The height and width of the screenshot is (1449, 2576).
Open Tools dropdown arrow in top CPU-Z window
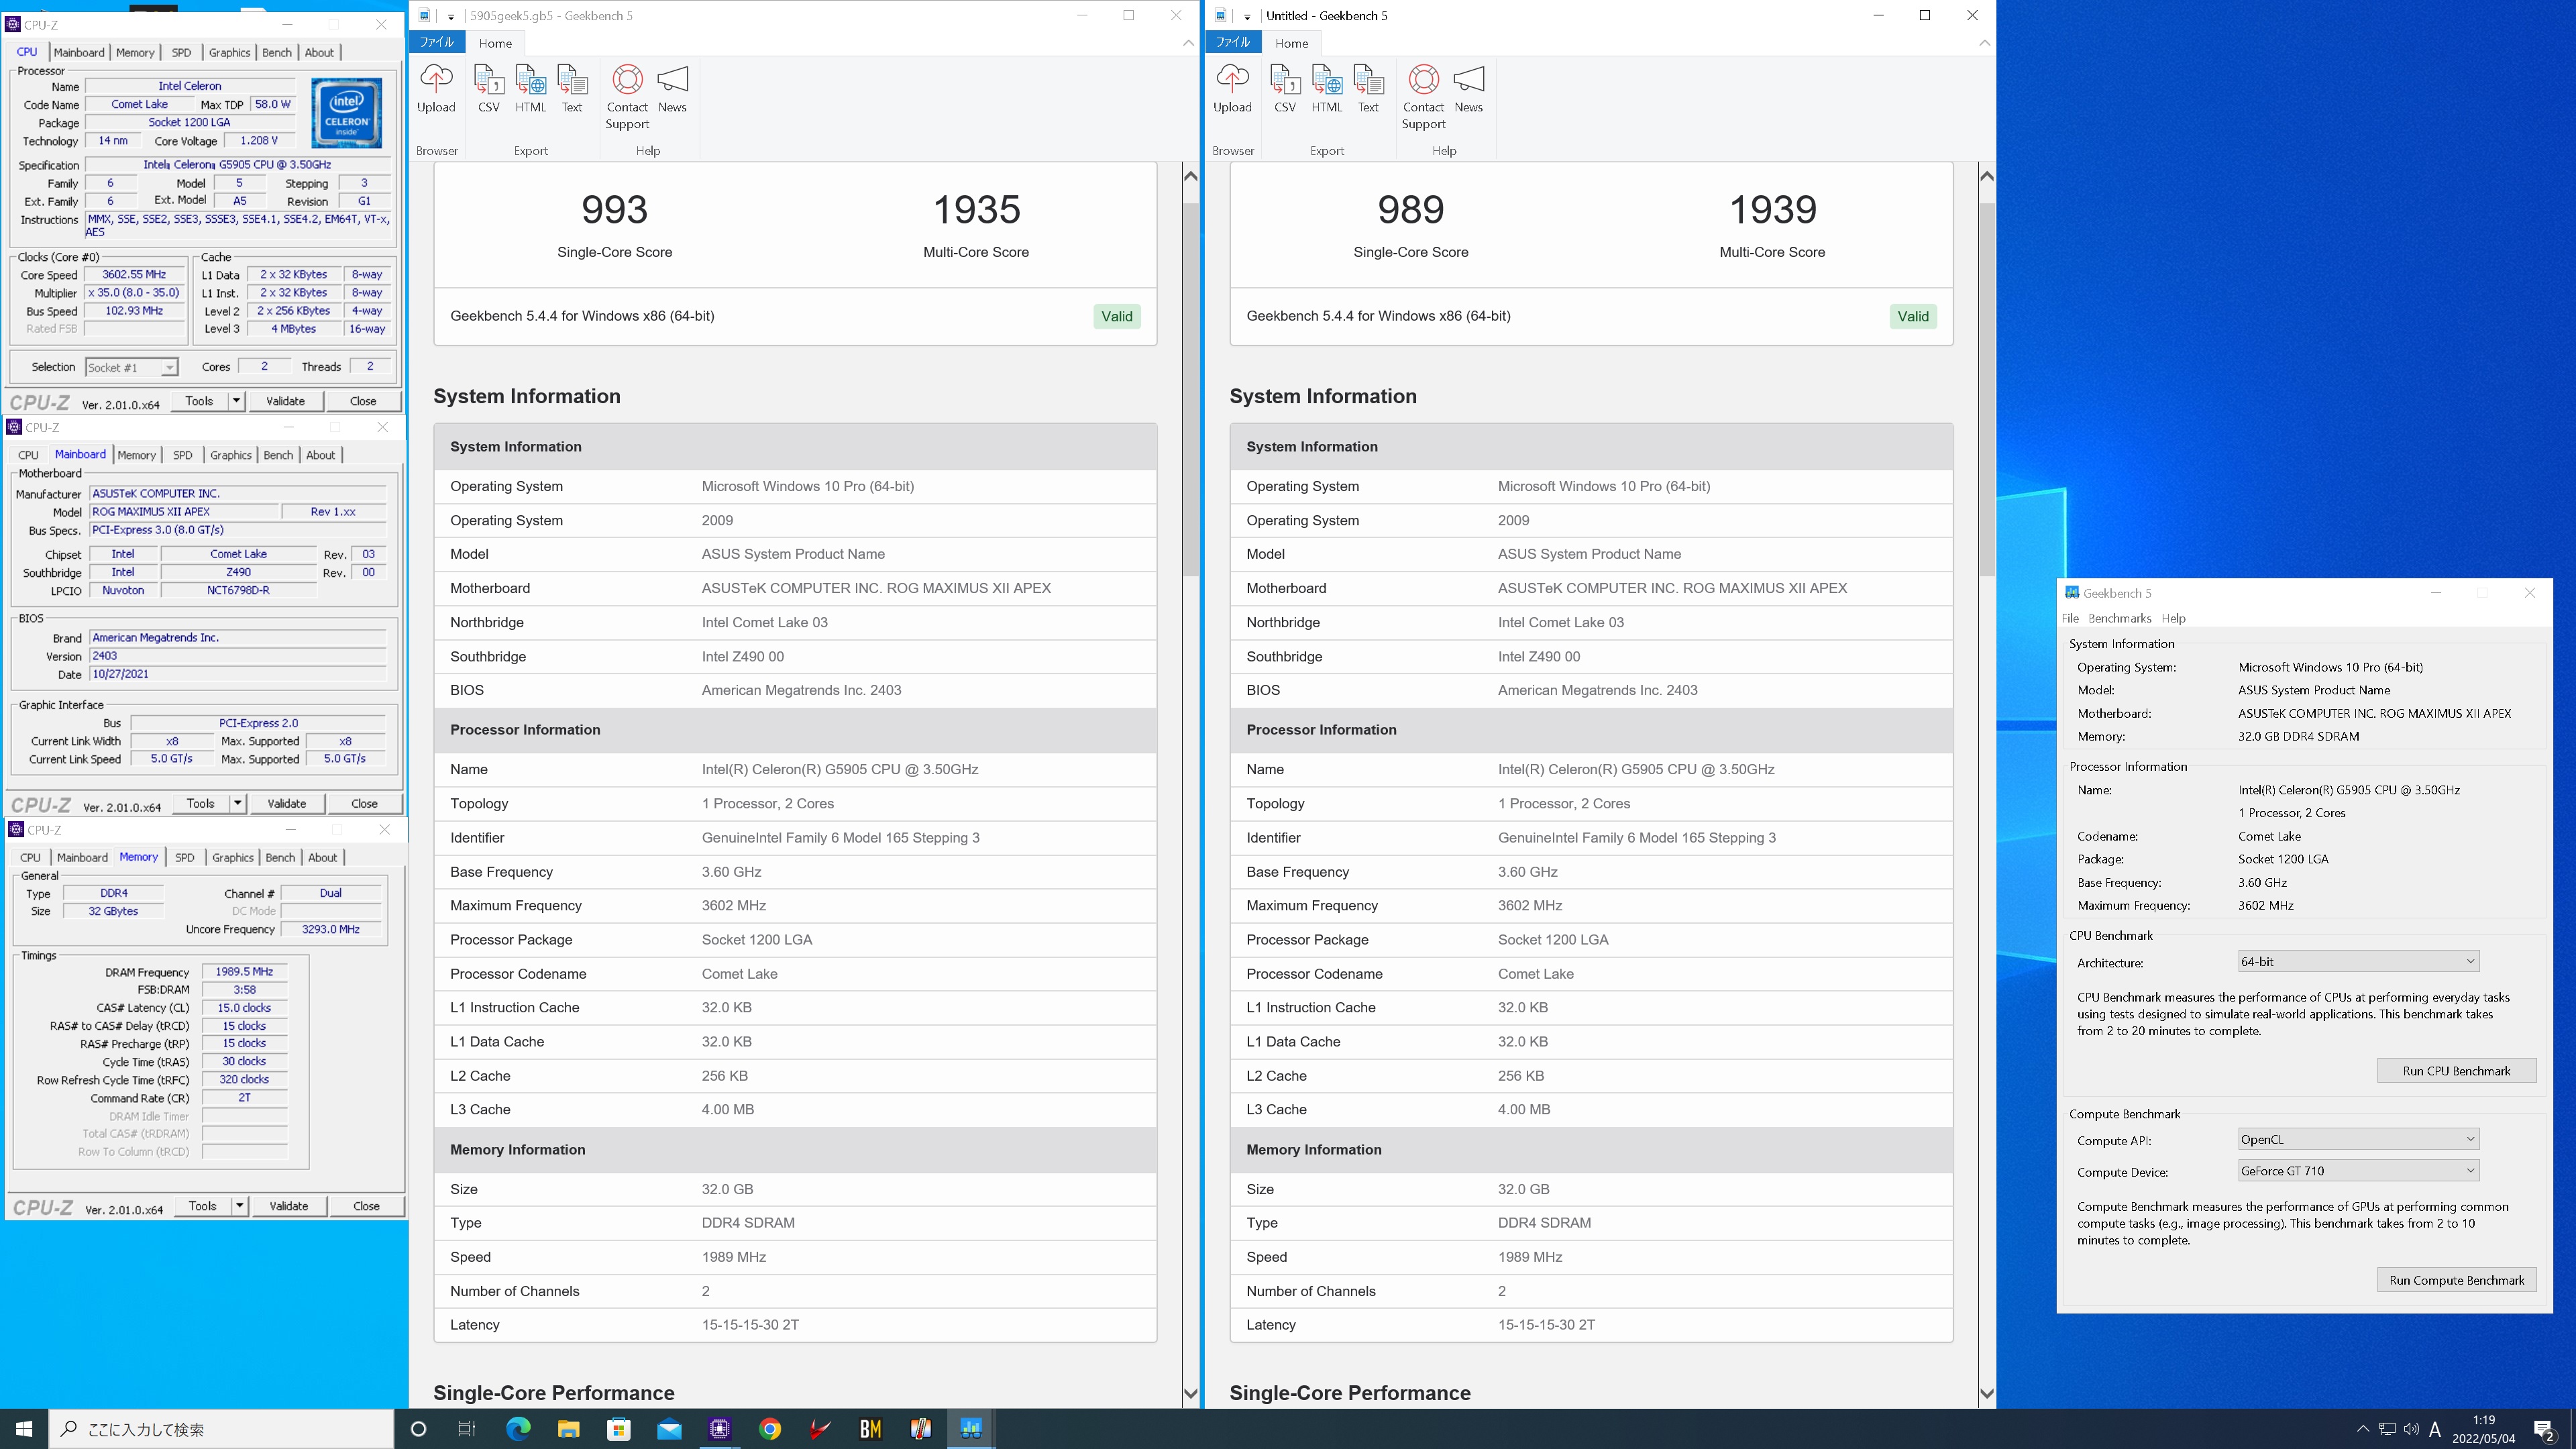[x=236, y=401]
